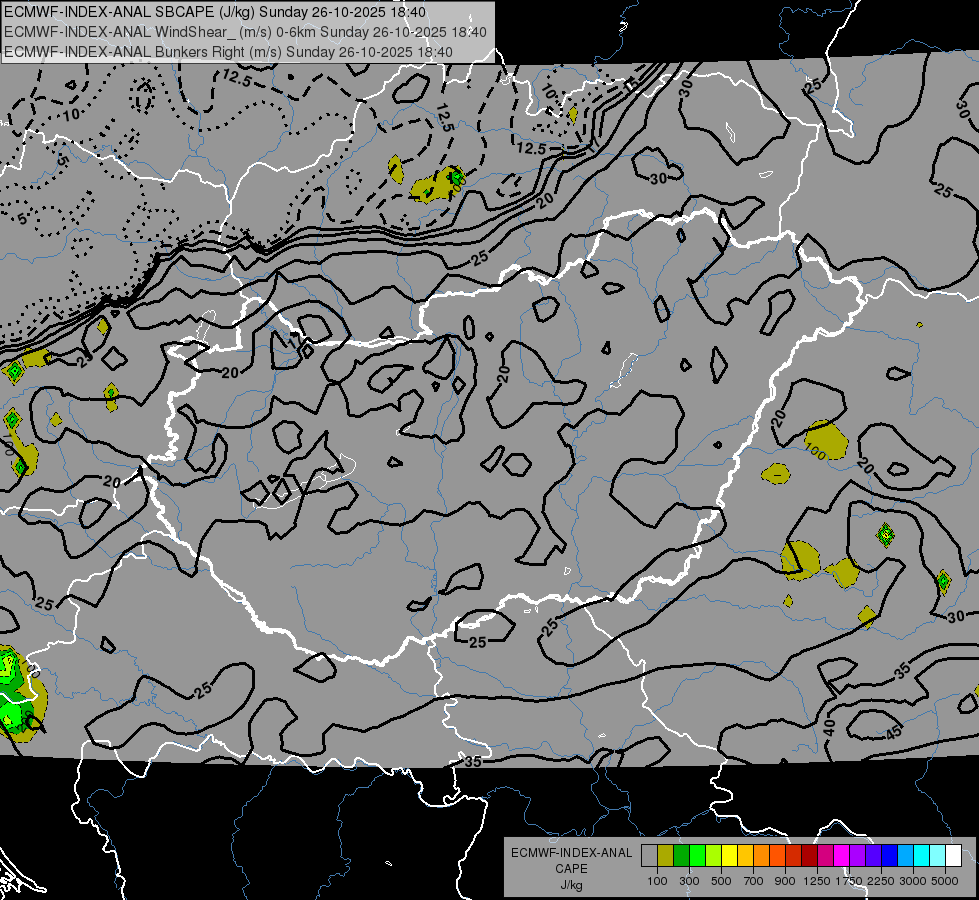Click the pure yellow legend swatch

coord(729,856)
